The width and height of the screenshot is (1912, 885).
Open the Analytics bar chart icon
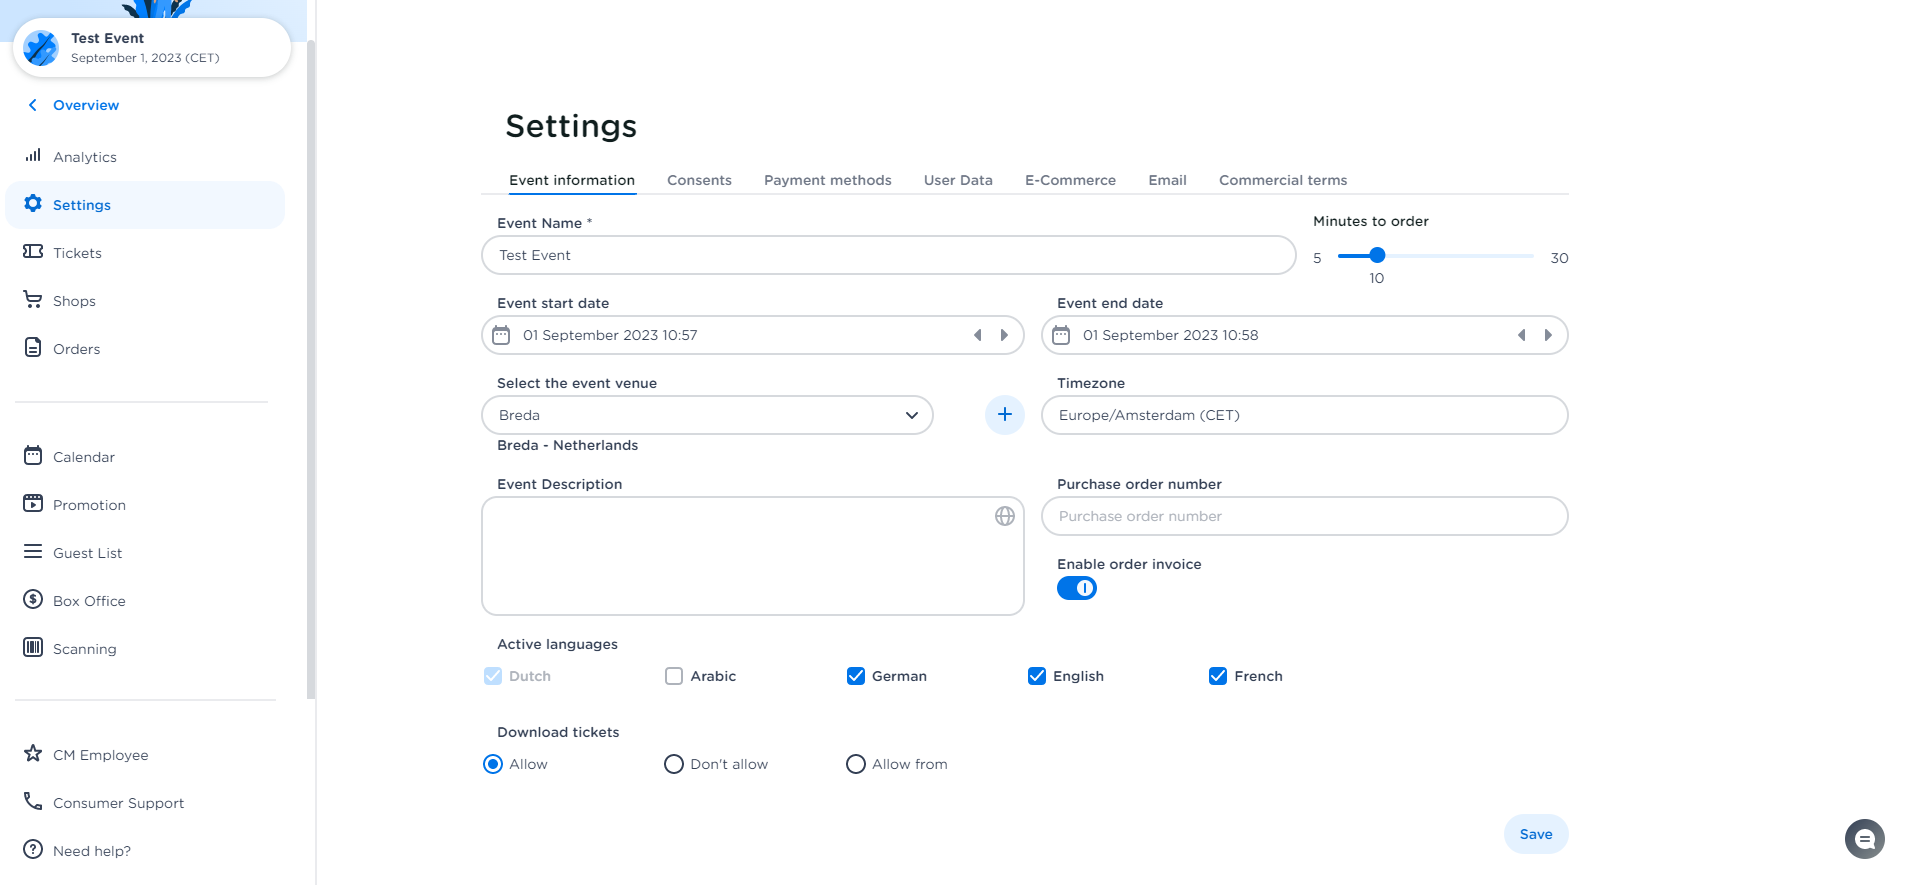(33, 156)
